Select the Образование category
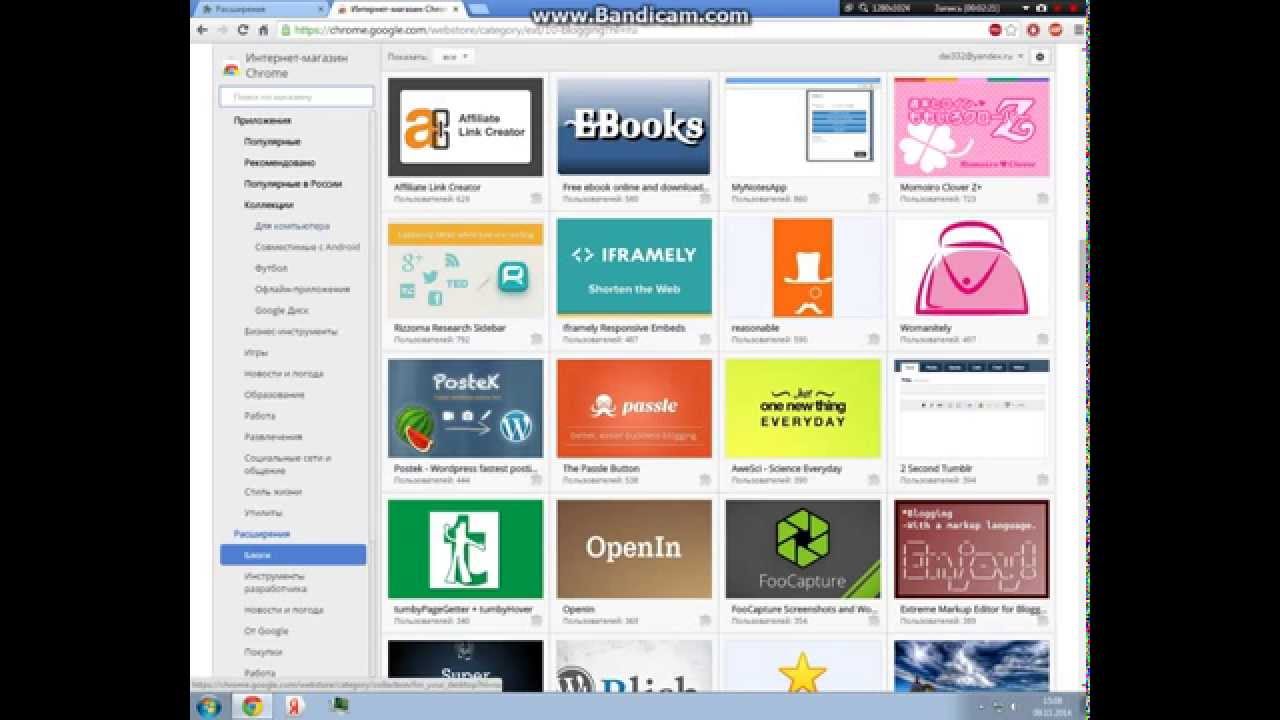The height and width of the screenshot is (720, 1280). point(274,394)
